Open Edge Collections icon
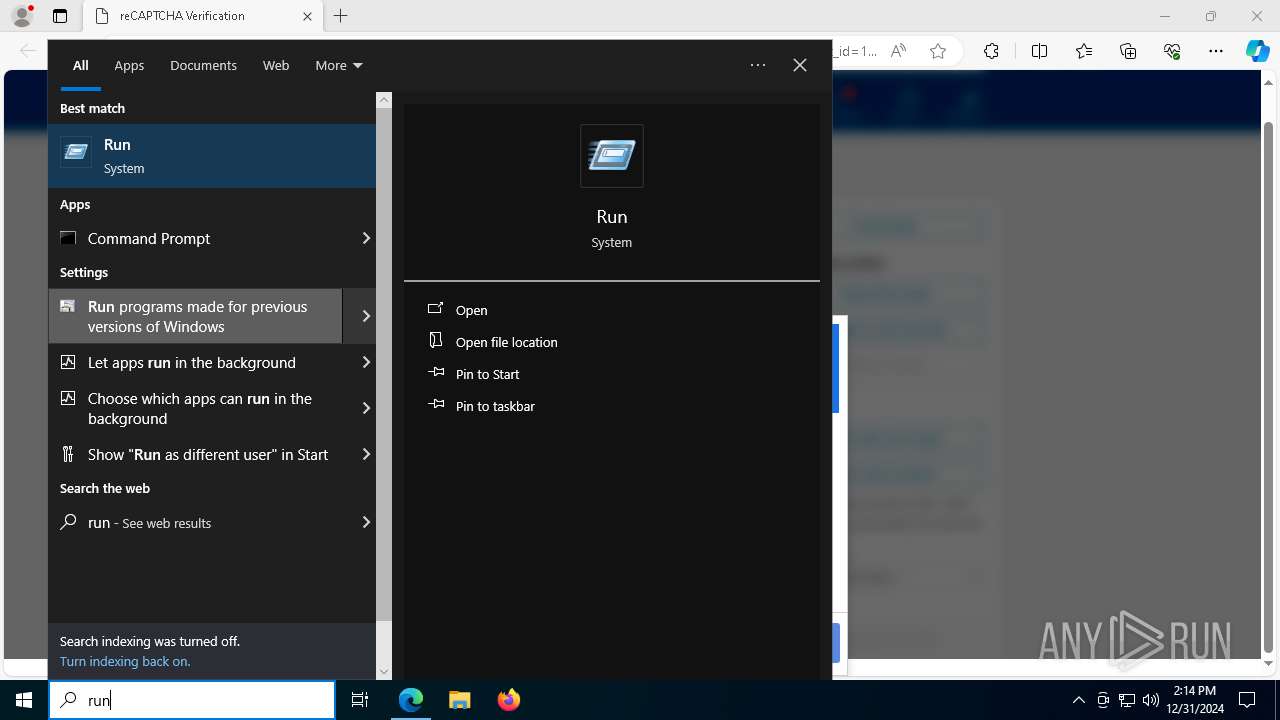The height and width of the screenshot is (720, 1280). [x=1128, y=51]
